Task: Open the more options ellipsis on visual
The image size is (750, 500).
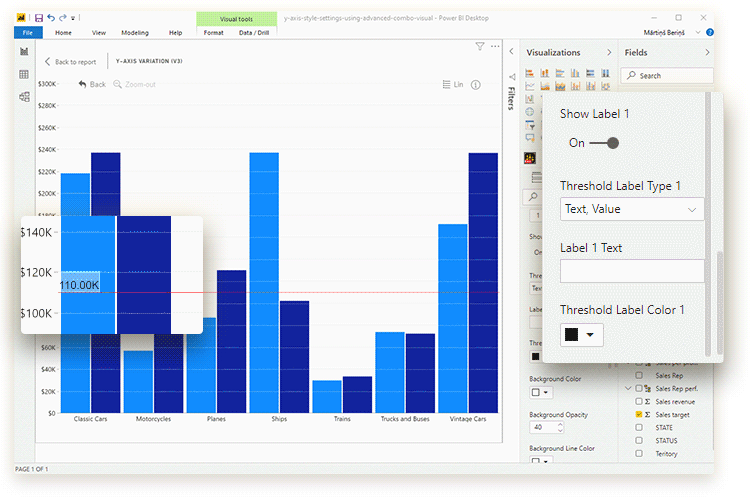Action: (x=494, y=46)
